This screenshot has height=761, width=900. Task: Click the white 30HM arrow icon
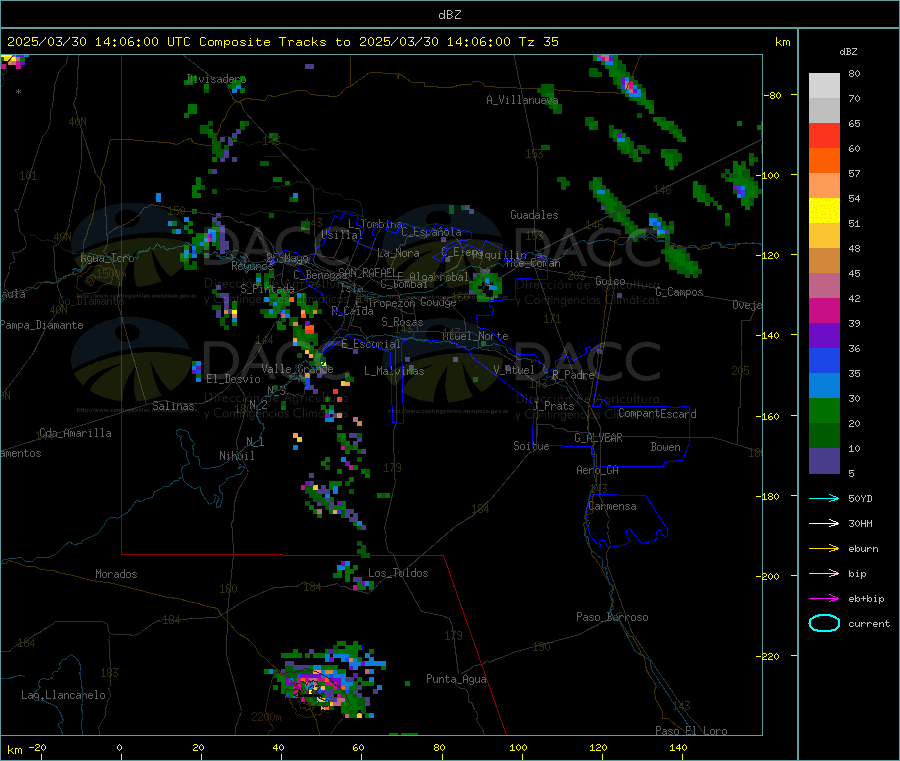coord(824,523)
